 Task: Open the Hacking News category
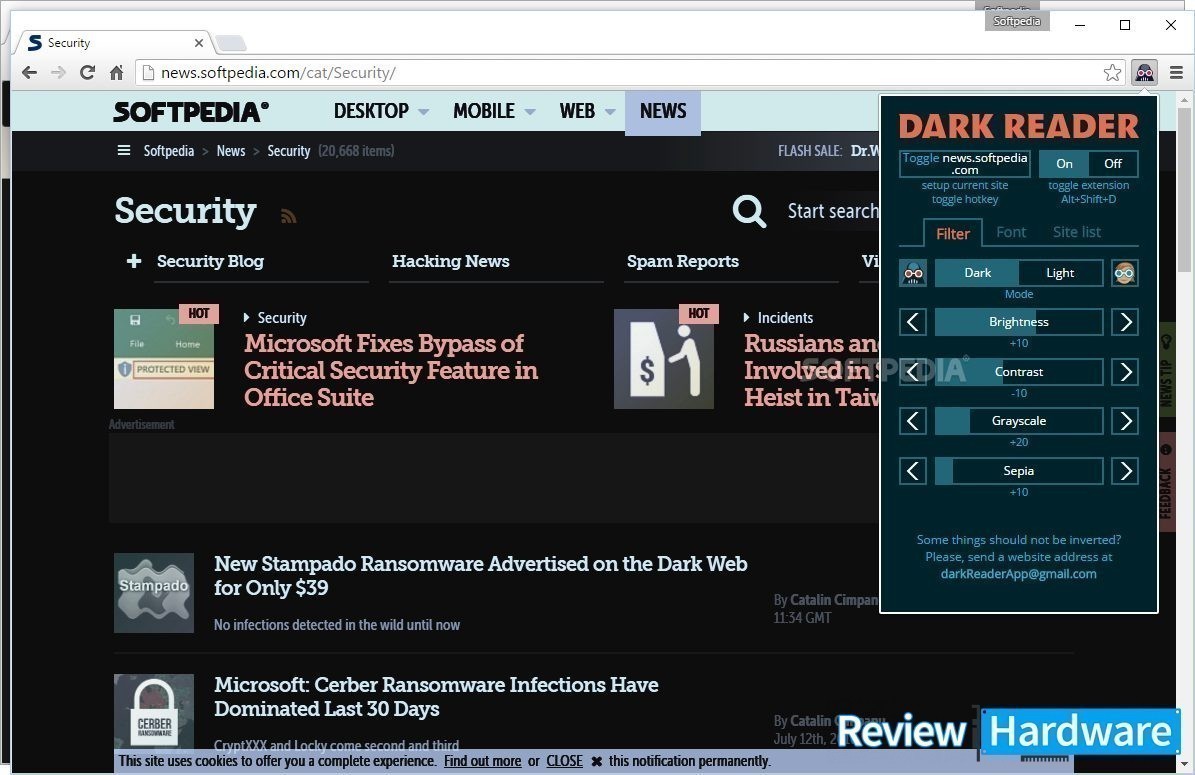point(450,261)
